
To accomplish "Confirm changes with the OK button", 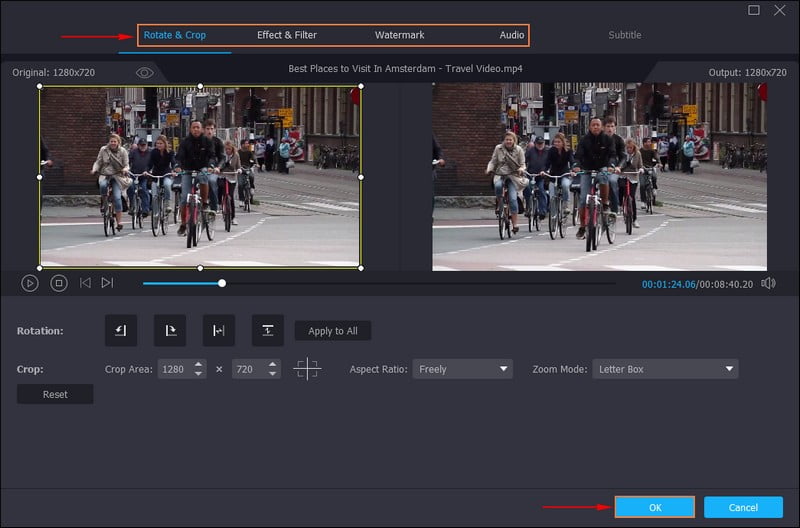I will pos(655,507).
